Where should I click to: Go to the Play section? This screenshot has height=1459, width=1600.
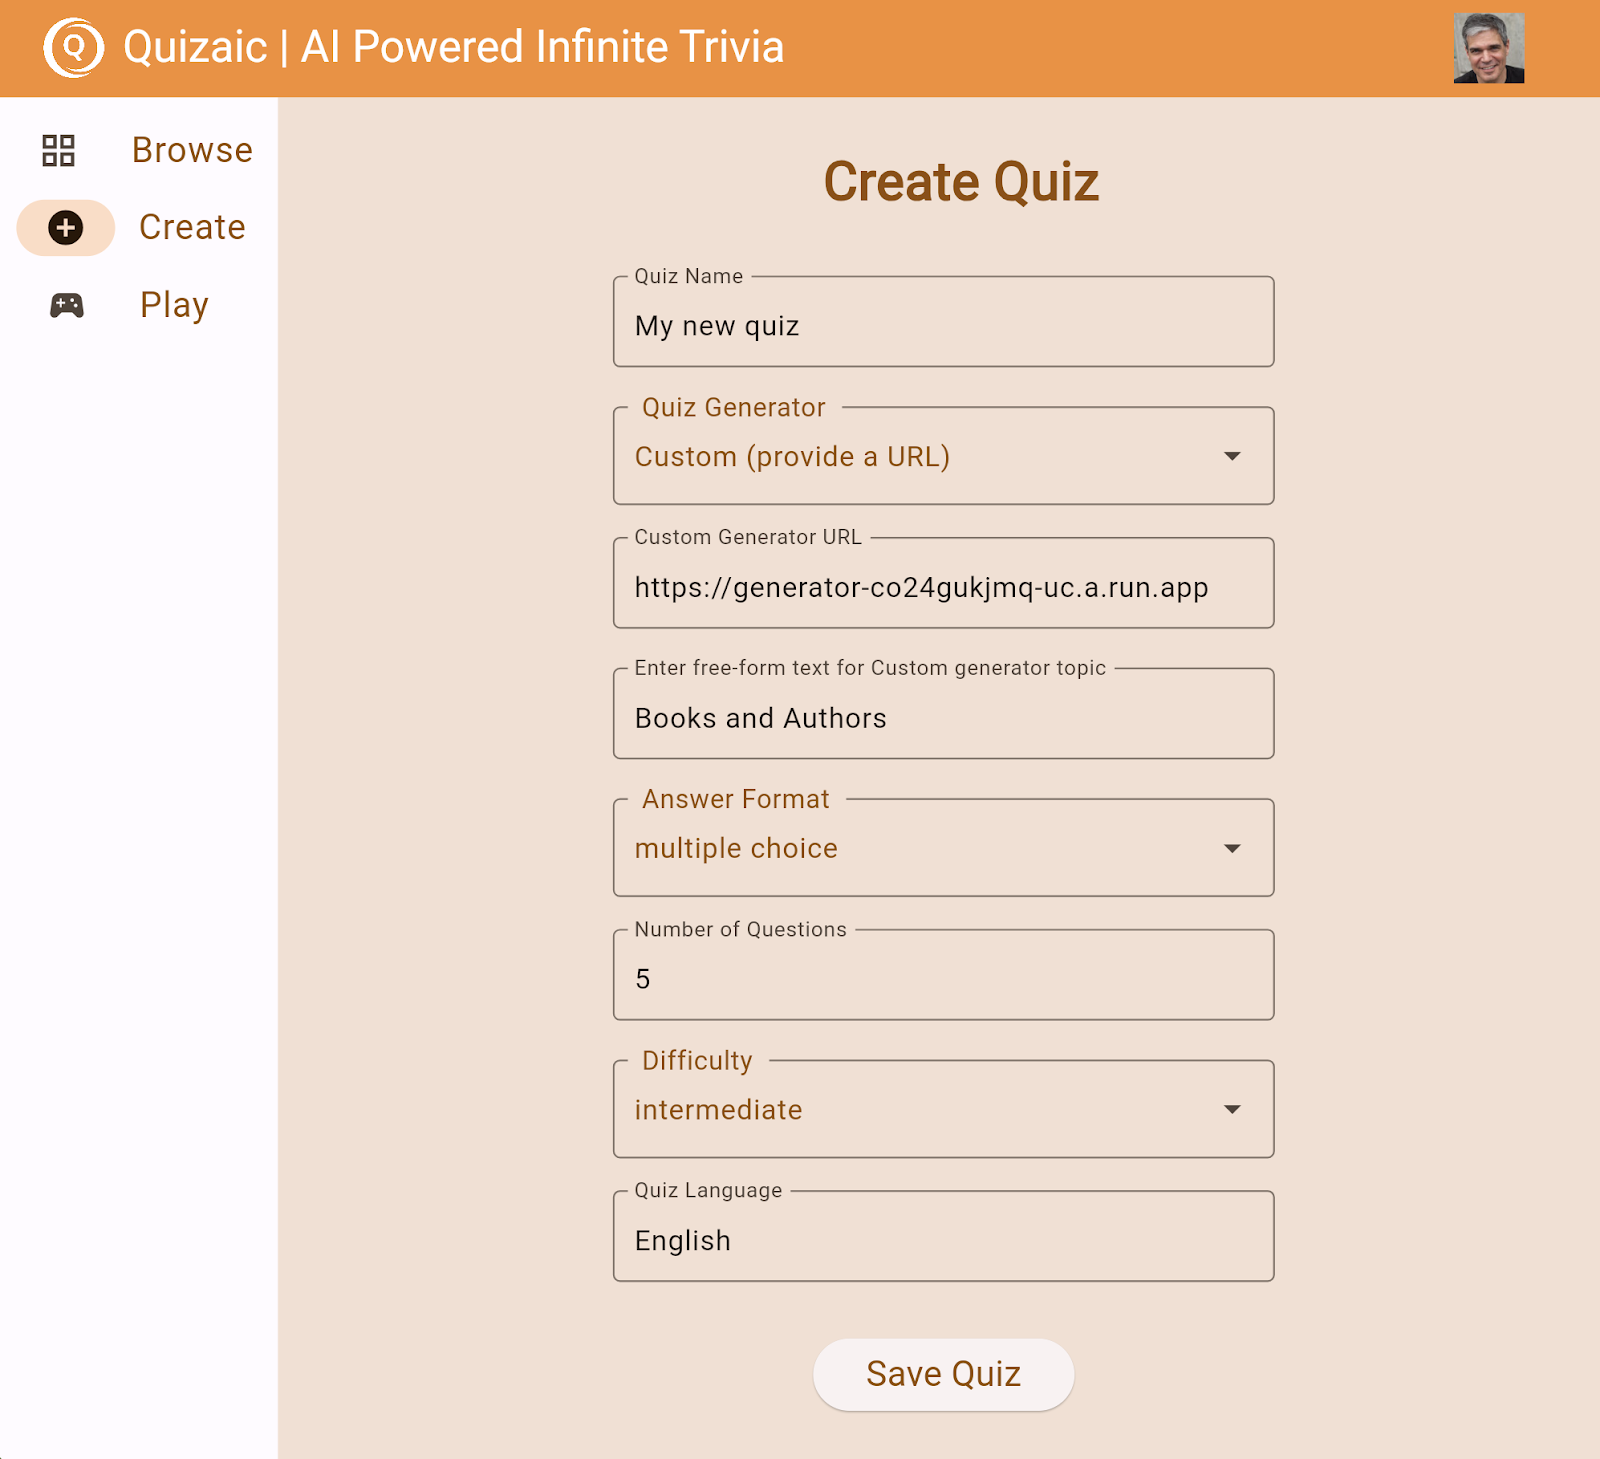(174, 305)
